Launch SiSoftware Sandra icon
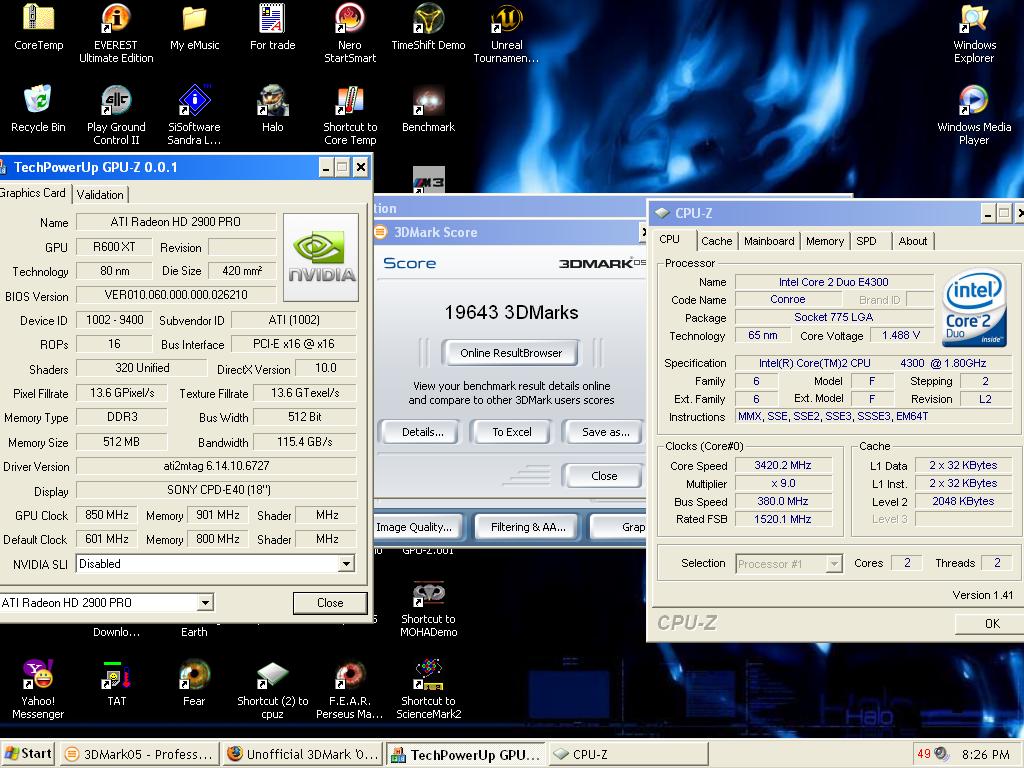Image resolution: width=1024 pixels, height=768 pixels. [x=195, y=114]
